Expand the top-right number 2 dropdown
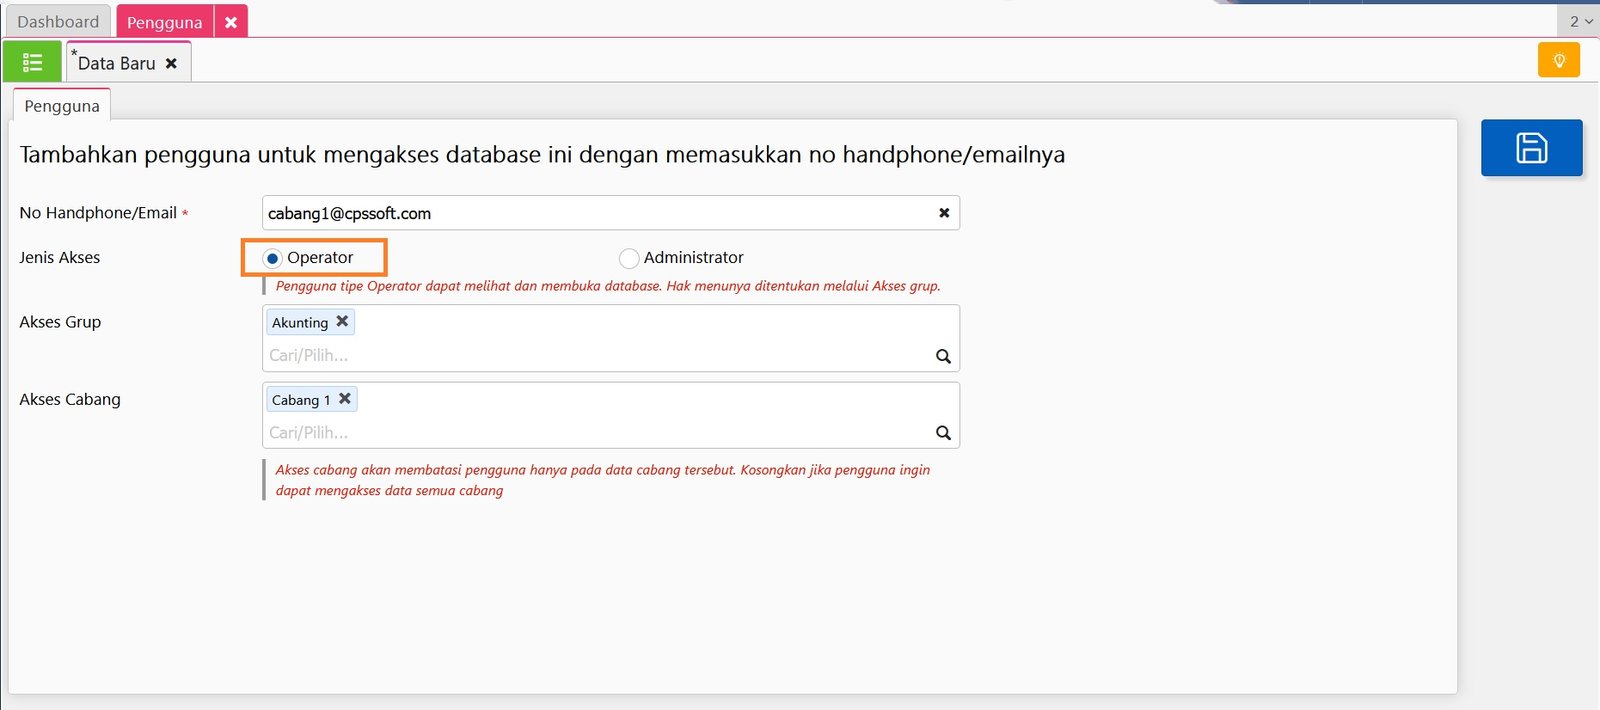 [x=1580, y=21]
